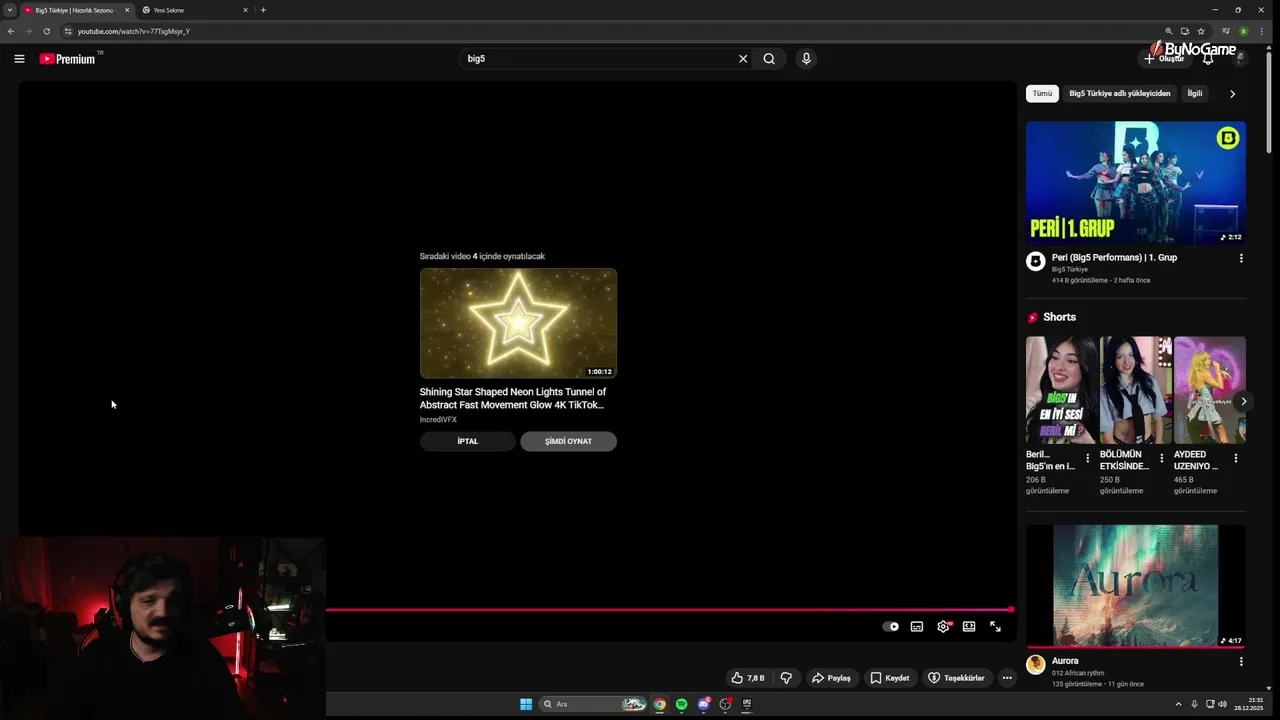Open BÖLÜMÜN ETKİSİNDE short thumbnail
Viewport: 1280px width, 720px height.
click(1135, 390)
